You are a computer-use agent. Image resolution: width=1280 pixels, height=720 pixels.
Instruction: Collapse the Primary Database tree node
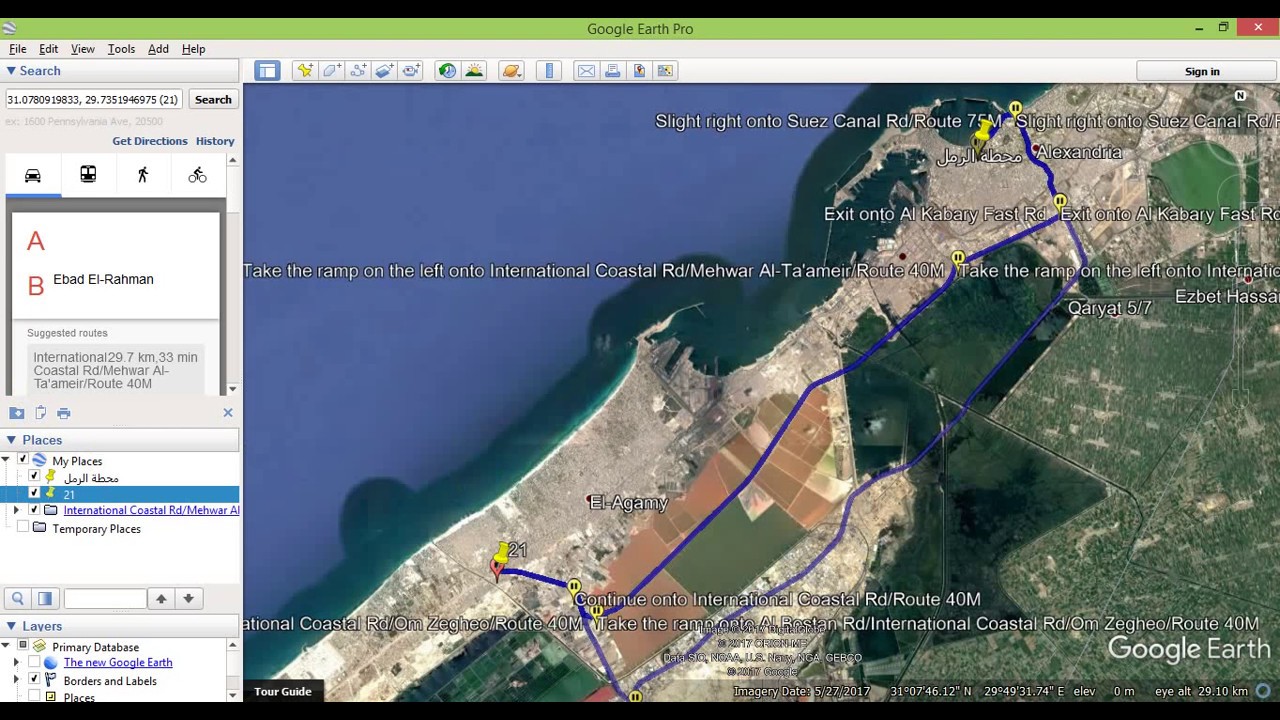[x=6, y=646]
